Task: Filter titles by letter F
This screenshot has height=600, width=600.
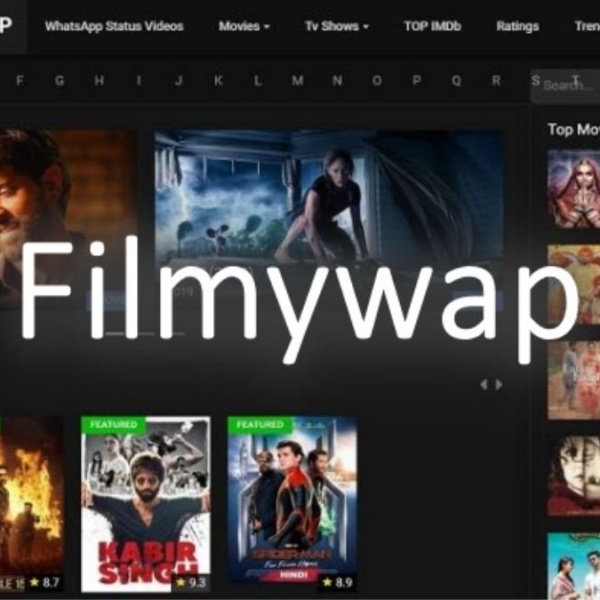Action: [20, 80]
